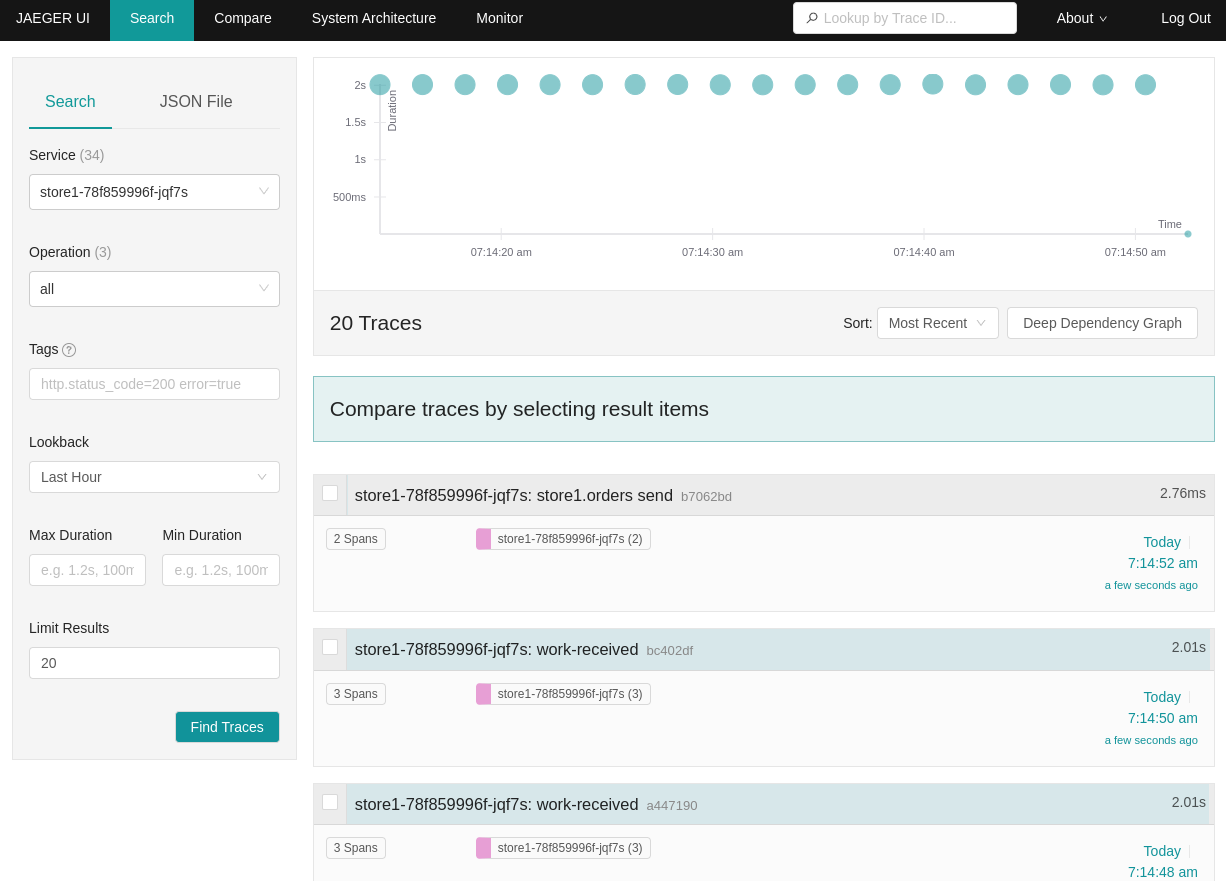Select the Search tab in the side panel
1226x881 pixels.
70,102
